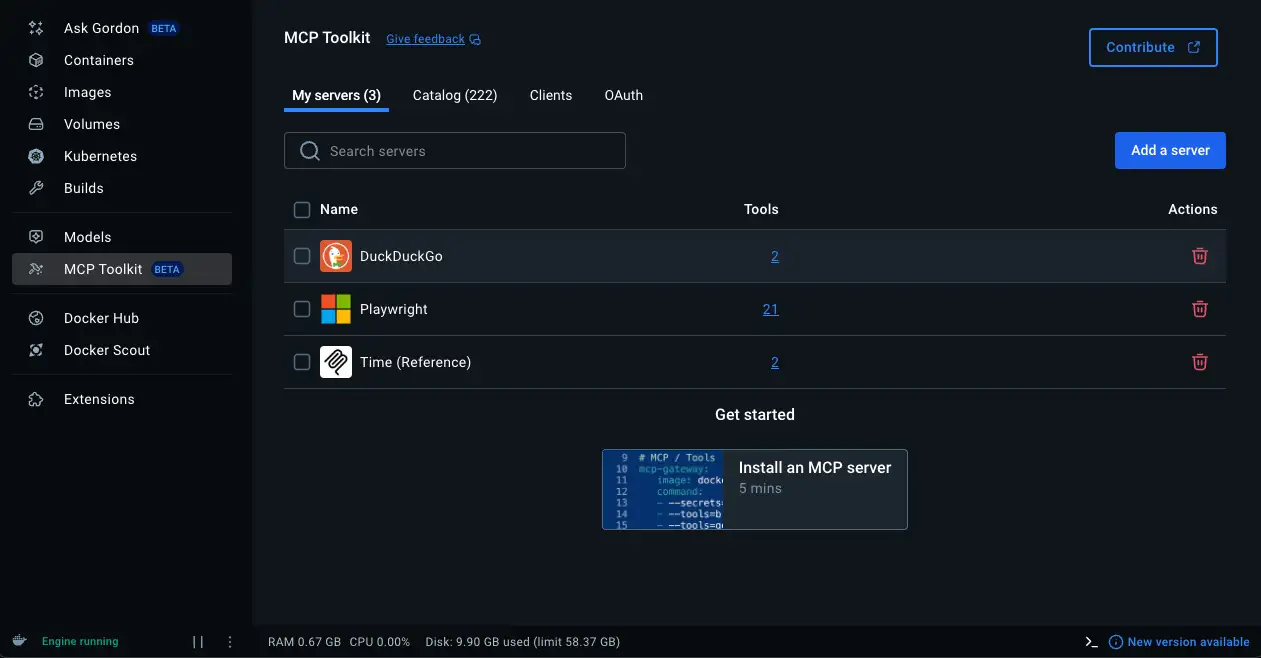Click the Engine running status text
Screen dimensions: 1261x658
click(x=80, y=641)
